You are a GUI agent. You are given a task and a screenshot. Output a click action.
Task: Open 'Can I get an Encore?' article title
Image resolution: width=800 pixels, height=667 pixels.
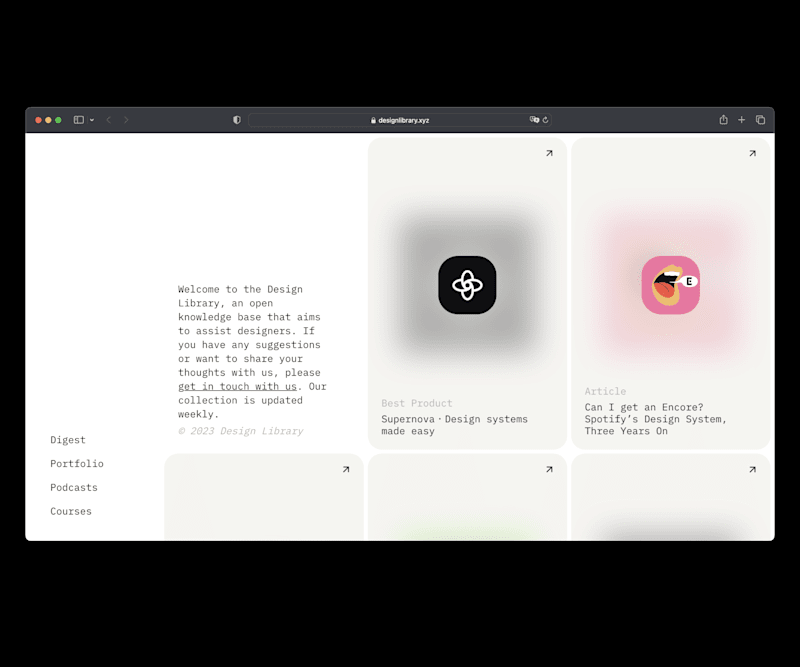point(656,419)
